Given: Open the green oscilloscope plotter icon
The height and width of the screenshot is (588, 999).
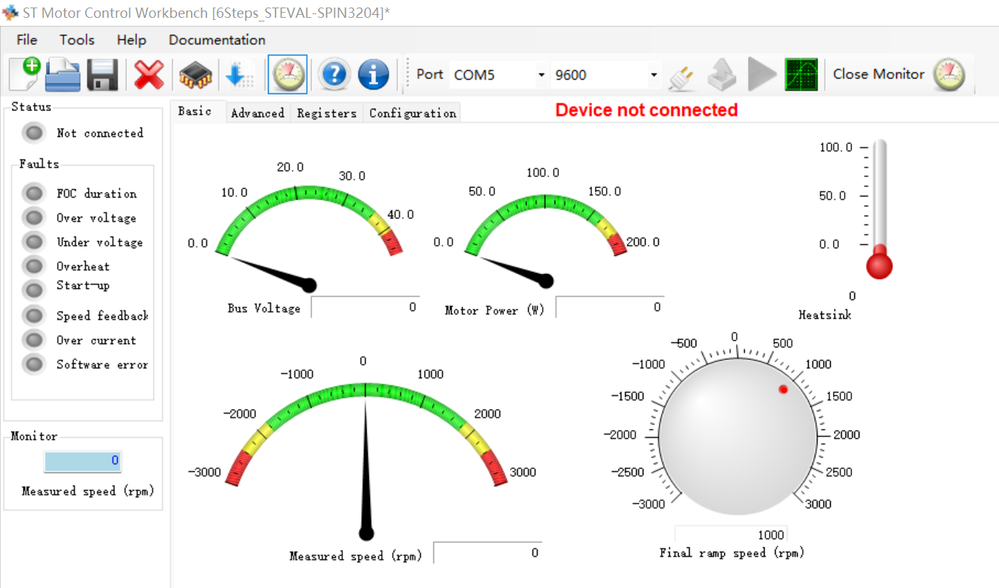Looking at the screenshot, I should [801, 75].
